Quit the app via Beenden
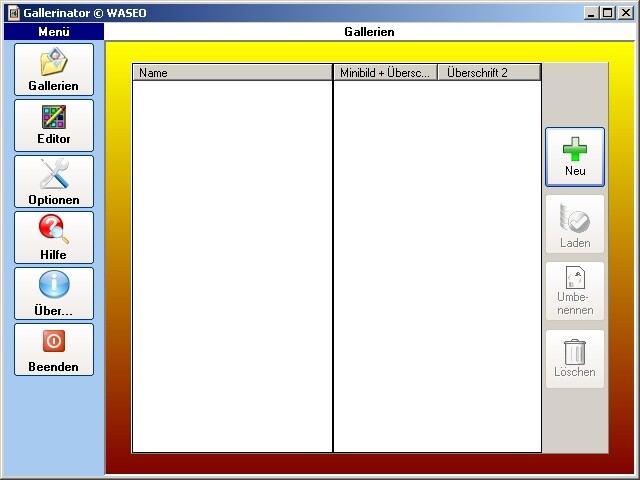640x480 pixels. pos(54,349)
